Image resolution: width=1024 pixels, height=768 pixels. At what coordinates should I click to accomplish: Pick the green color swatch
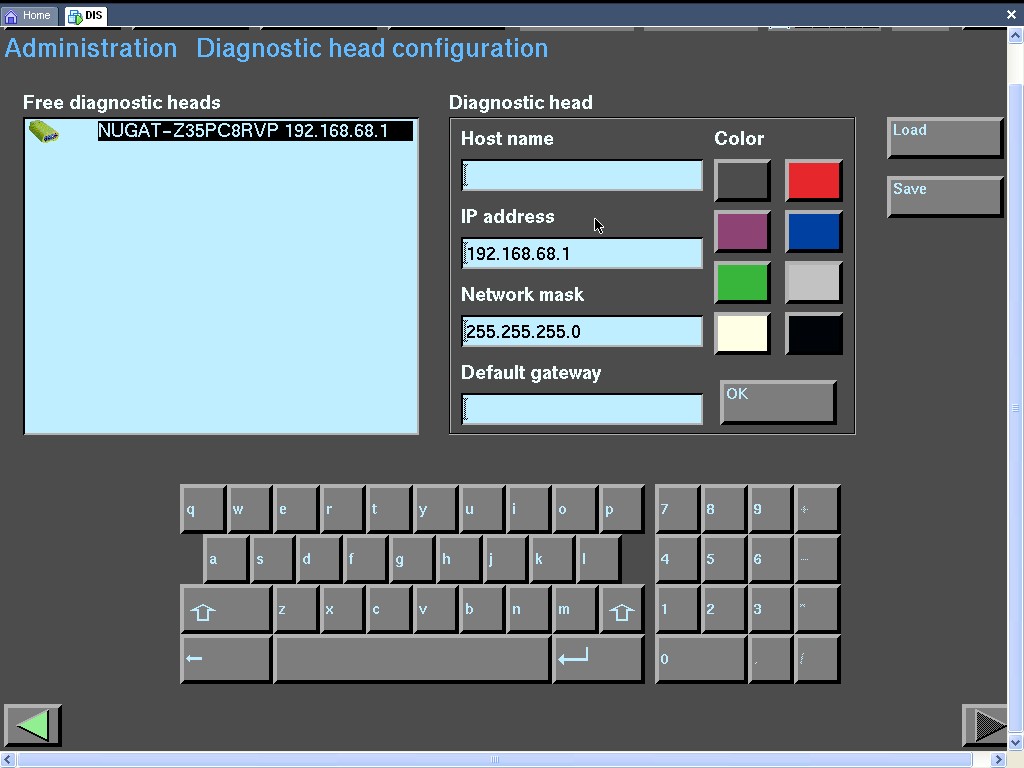742,283
